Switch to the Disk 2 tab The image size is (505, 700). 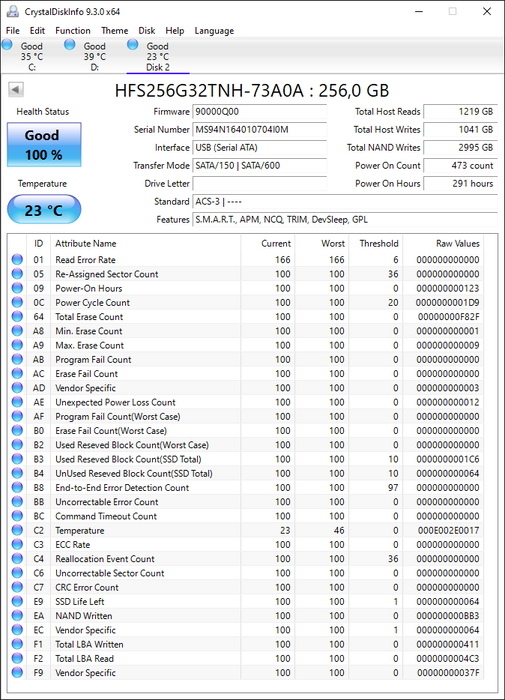point(158,57)
